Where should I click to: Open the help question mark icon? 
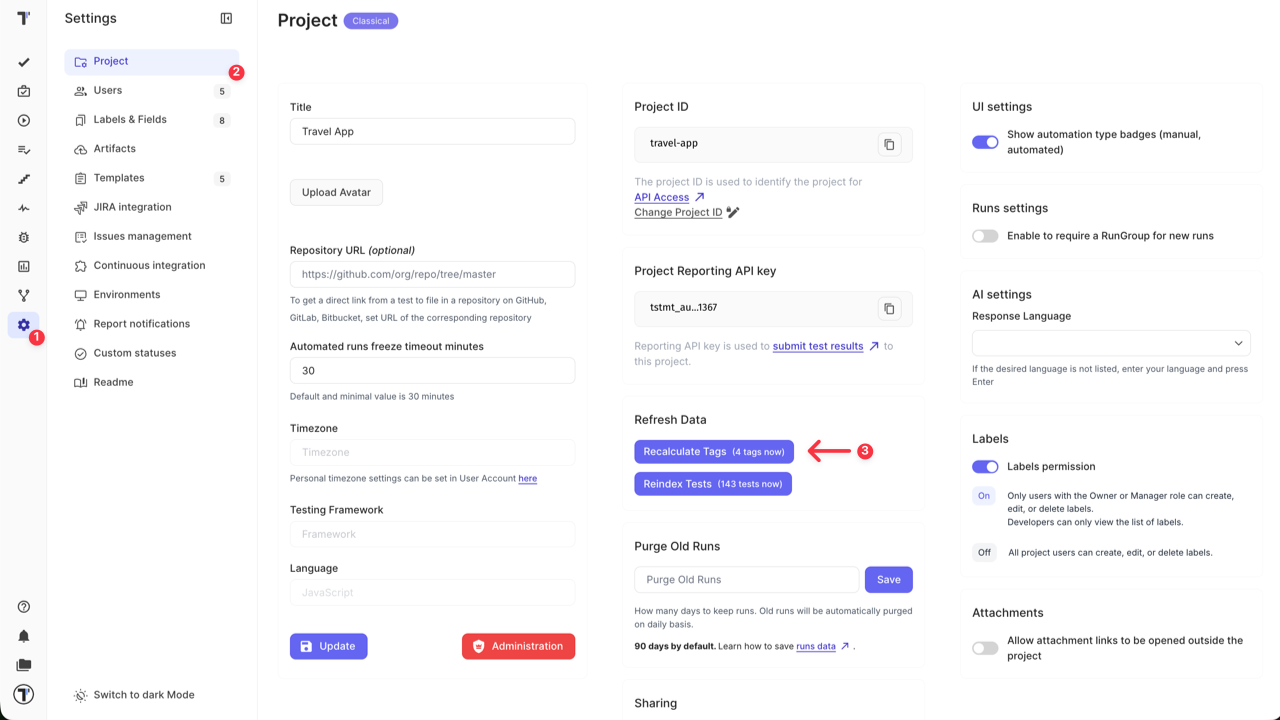pyautogui.click(x=24, y=607)
